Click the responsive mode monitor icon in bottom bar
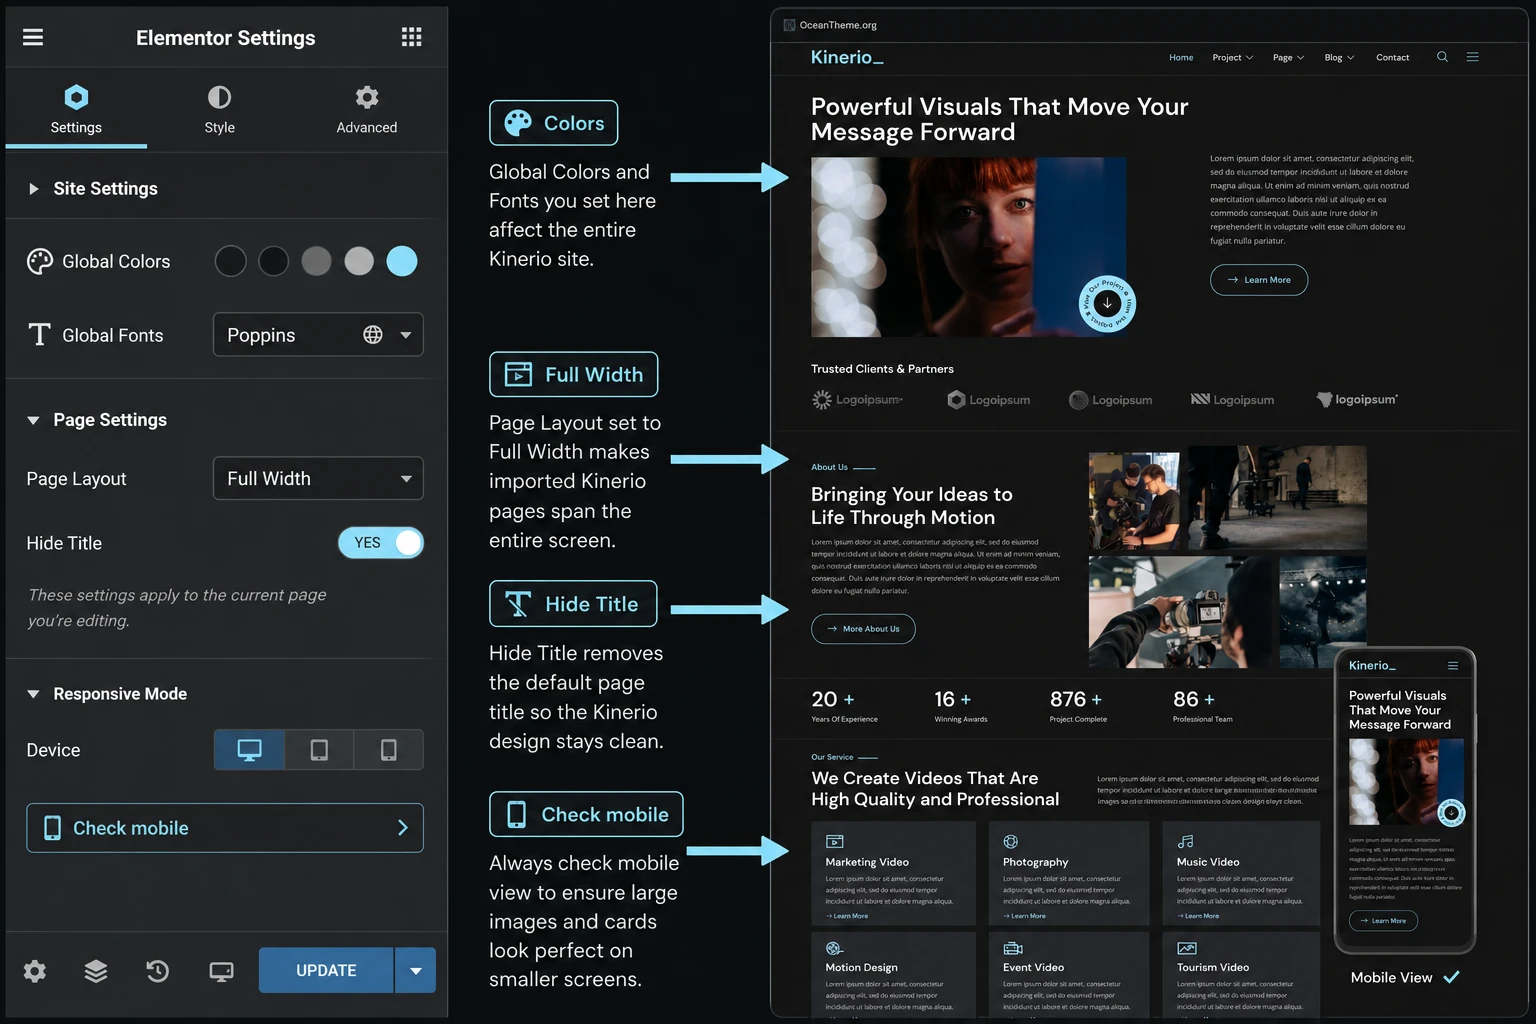 [x=221, y=971]
